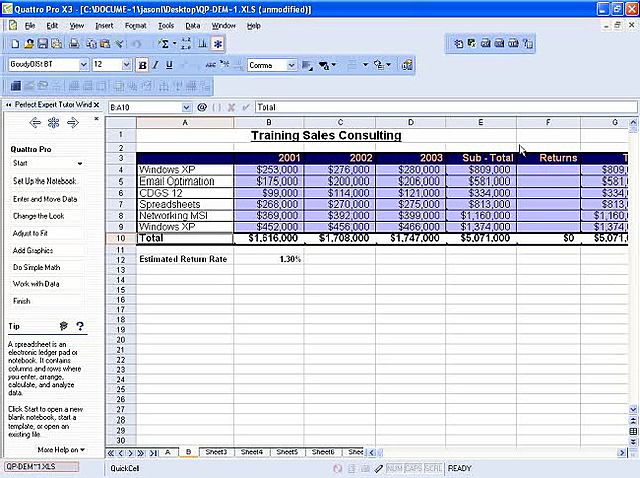Jump to last sheet with >| tab button

153,453
